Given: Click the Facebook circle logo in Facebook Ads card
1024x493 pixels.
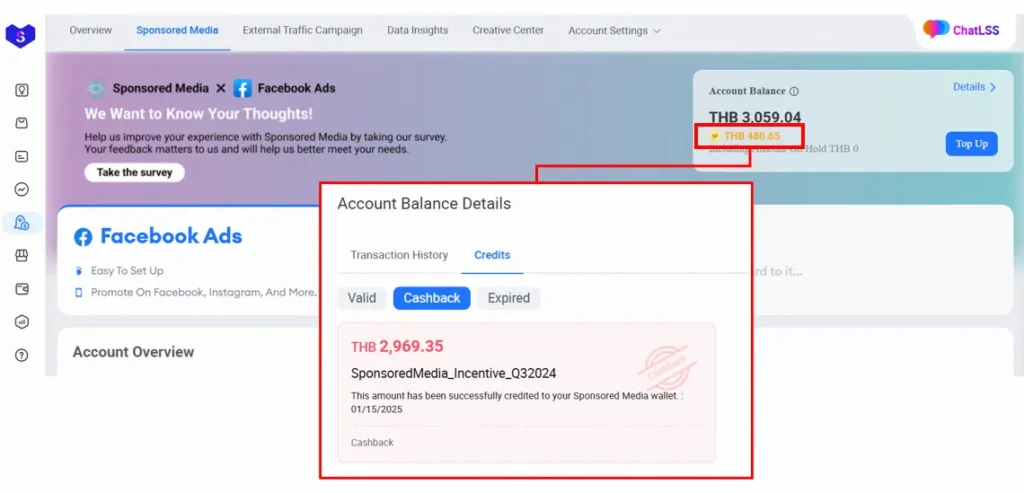Looking at the screenshot, I should point(83,237).
